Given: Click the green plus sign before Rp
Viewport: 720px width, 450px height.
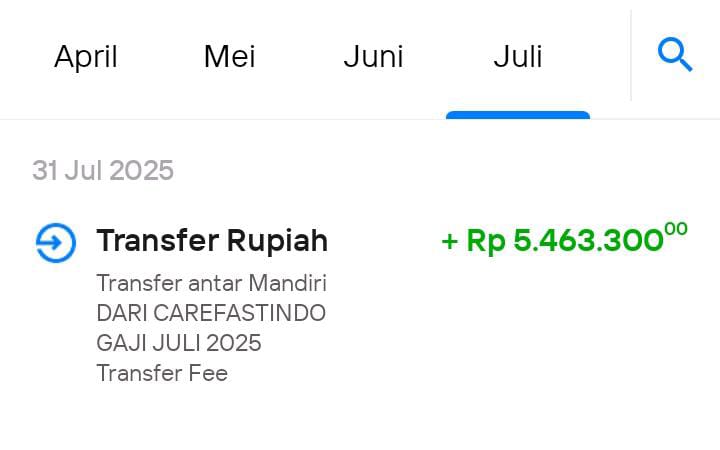Looking at the screenshot, I should tap(450, 241).
